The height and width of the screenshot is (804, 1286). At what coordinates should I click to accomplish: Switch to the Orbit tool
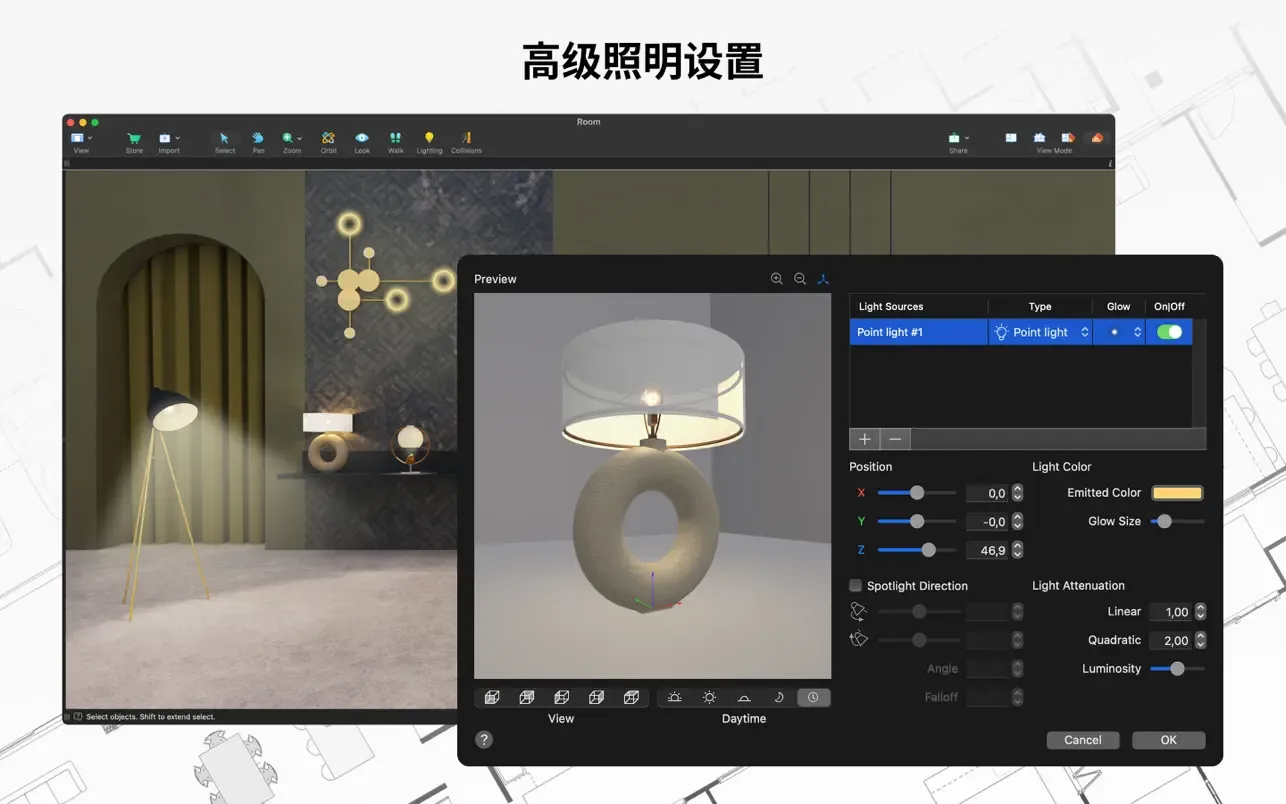tap(328, 138)
